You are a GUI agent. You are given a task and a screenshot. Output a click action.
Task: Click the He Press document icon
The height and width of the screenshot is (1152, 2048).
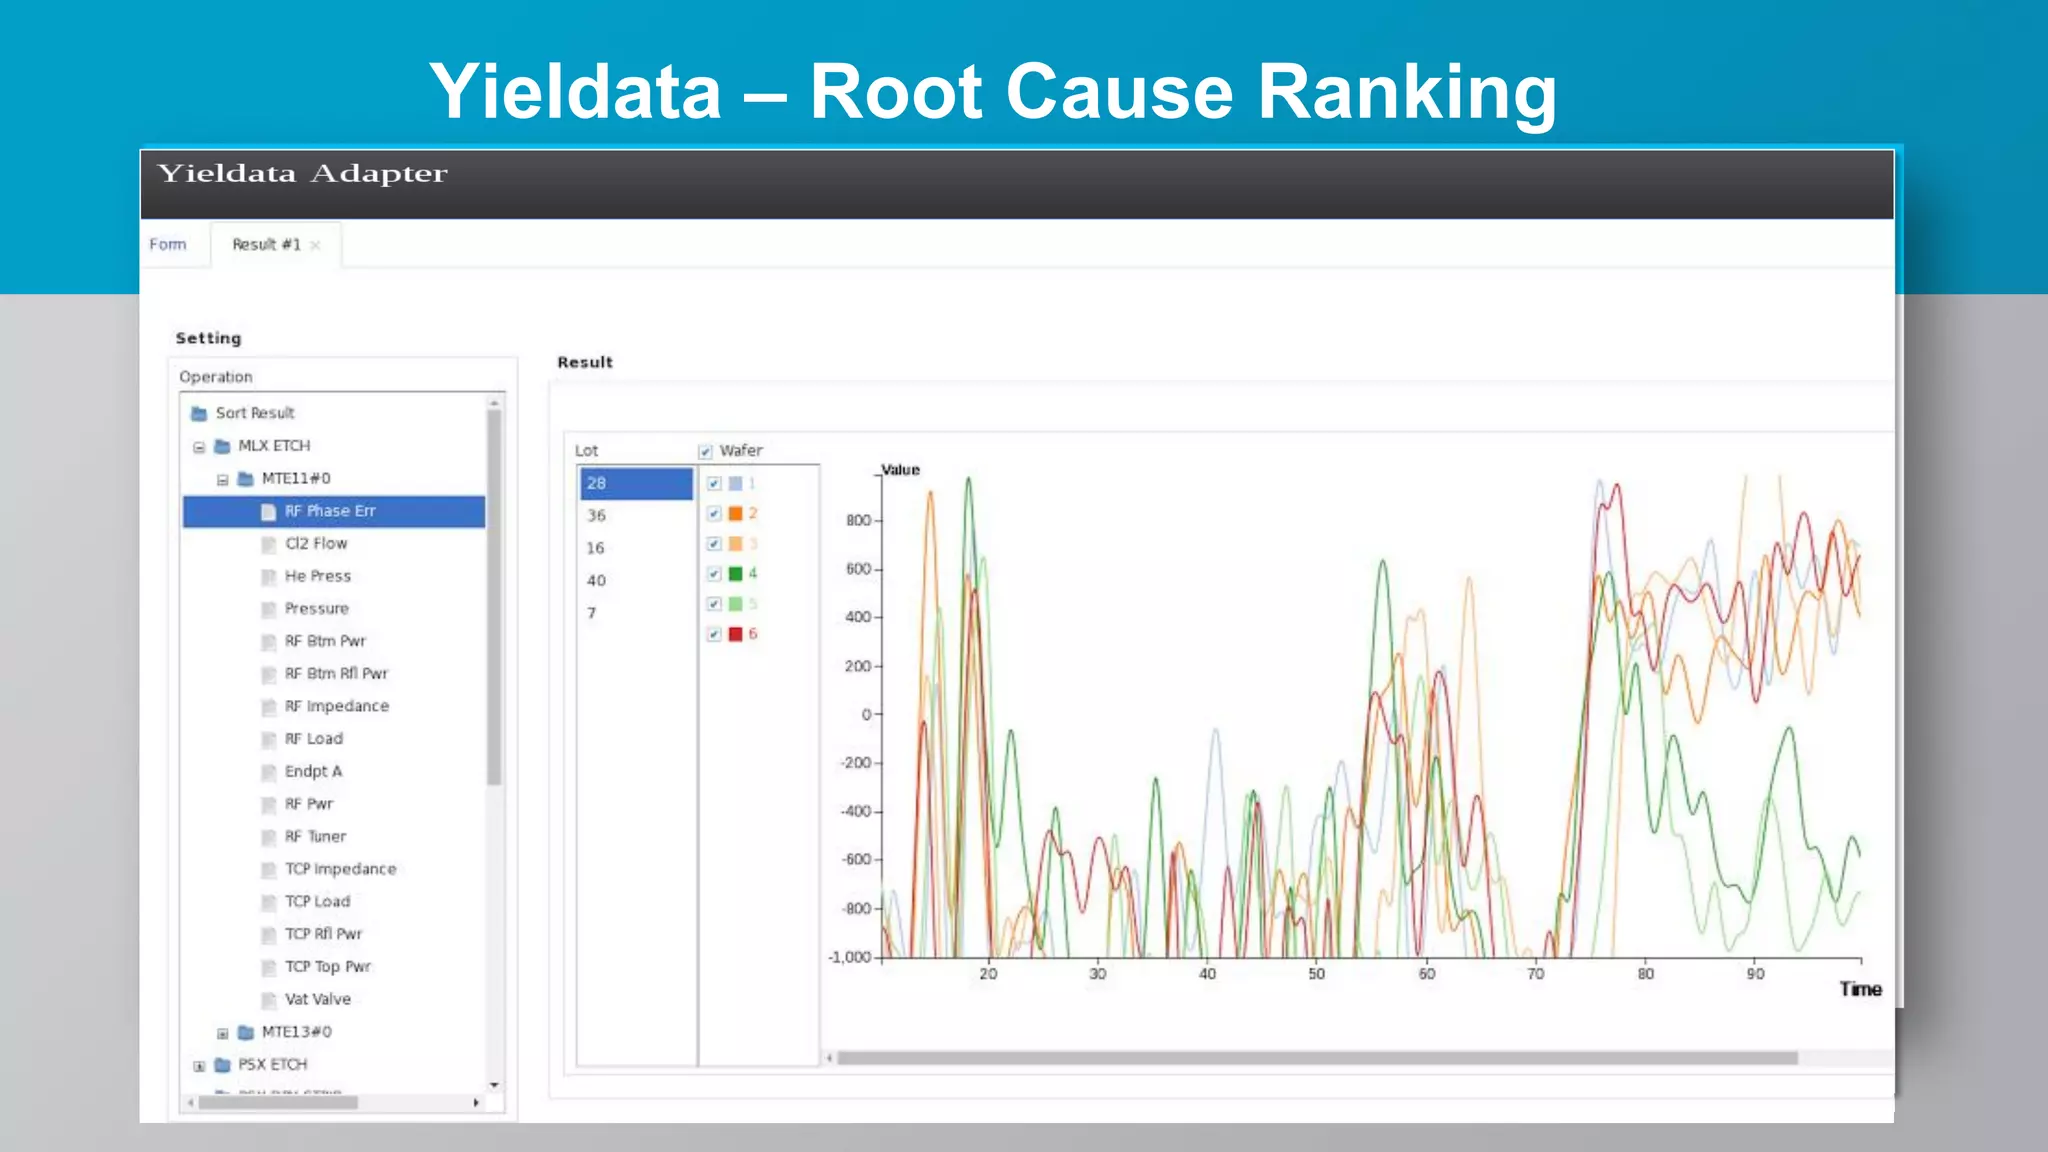268,577
